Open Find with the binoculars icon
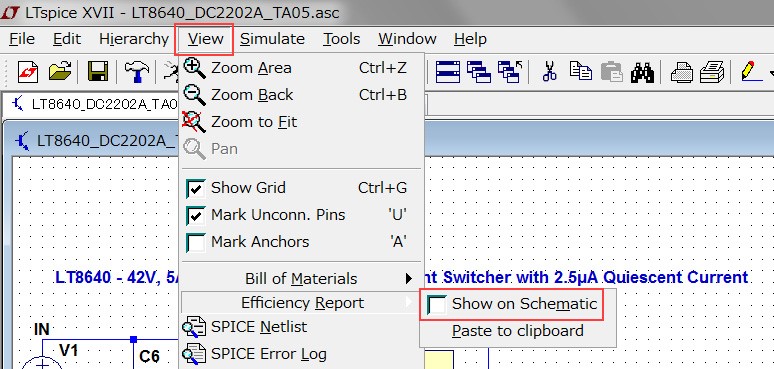774x369 pixels. click(642, 73)
